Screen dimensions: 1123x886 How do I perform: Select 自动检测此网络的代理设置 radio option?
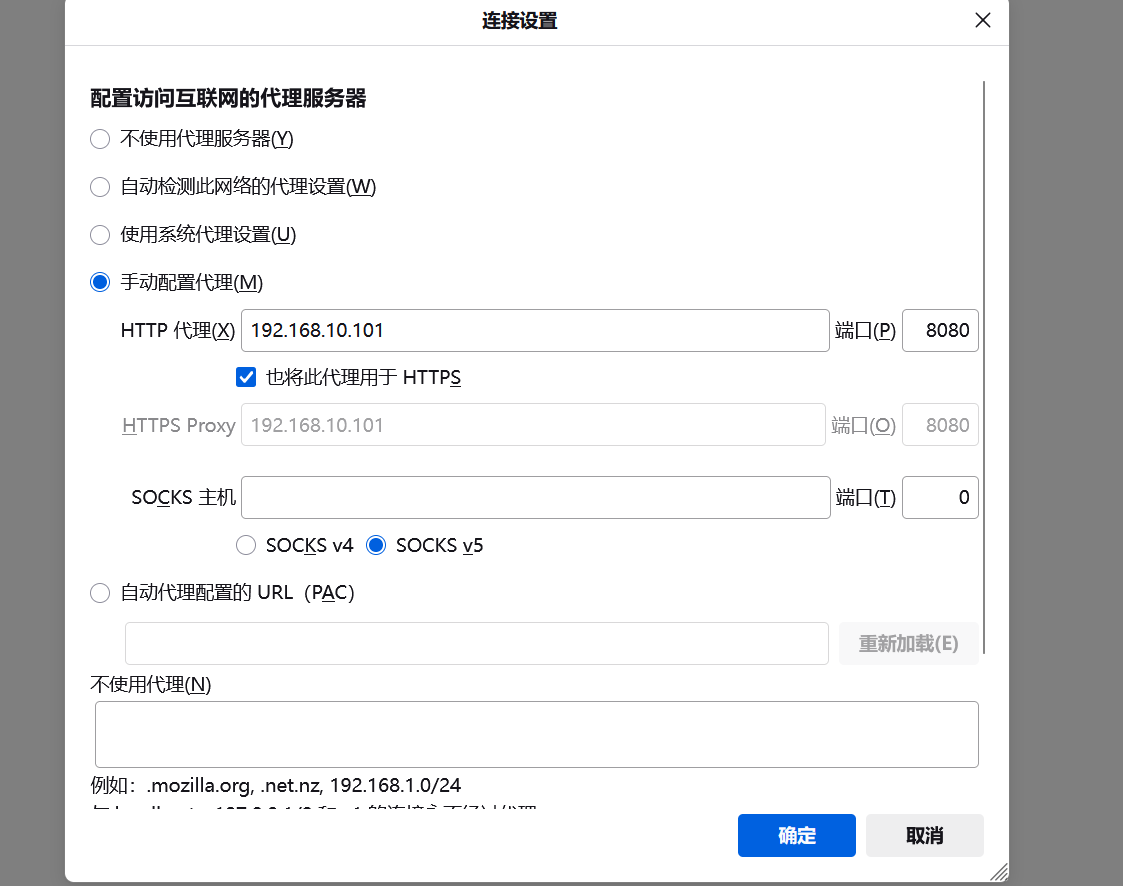coord(100,187)
